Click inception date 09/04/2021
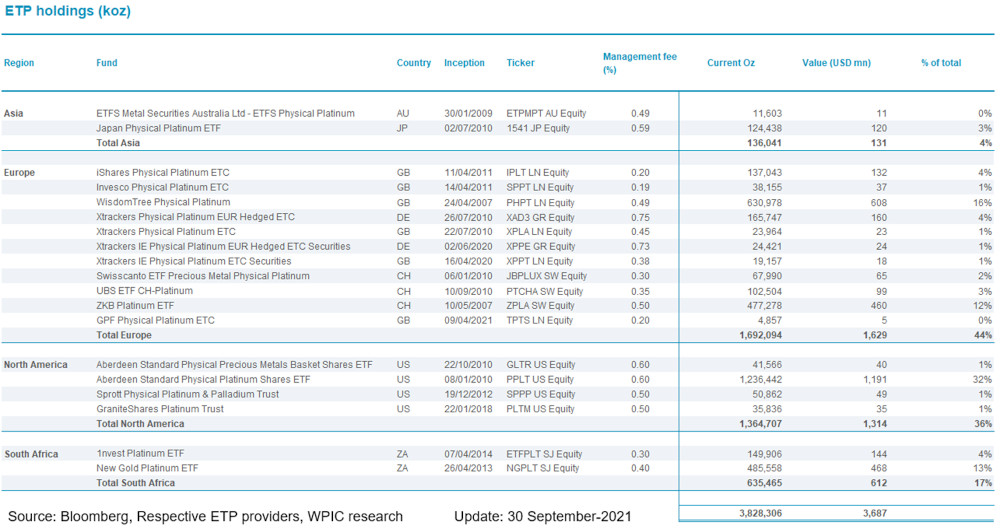1000x529 pixels. point(468,320)
